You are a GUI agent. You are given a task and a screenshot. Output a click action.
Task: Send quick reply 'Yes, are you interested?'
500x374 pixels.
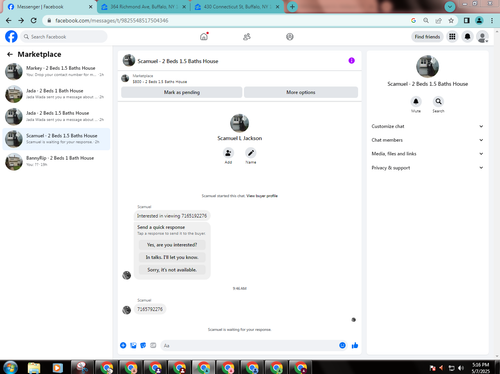tap(172, 245)
